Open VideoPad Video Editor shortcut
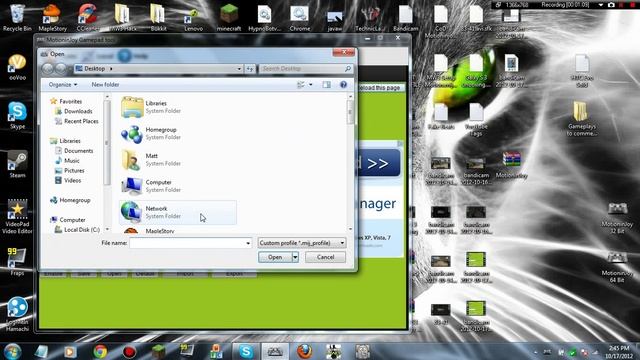The width and height of the screenshot is (640, 360). point(17,216)
